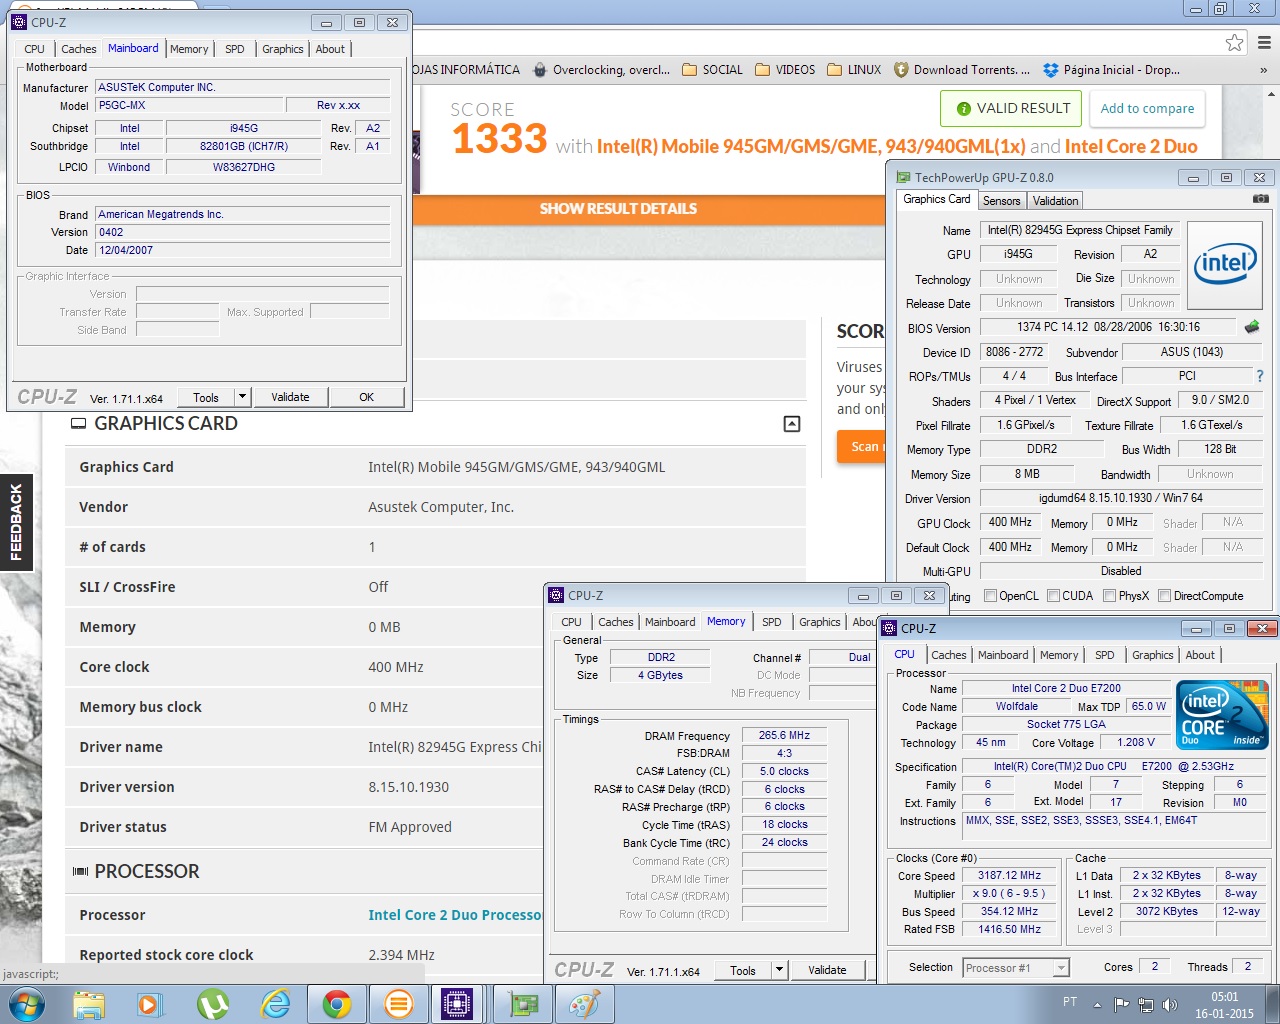The image size is (1280, 1024).
Task: Open Internet Explorer from taskbar
Action: click(275, 1004)
